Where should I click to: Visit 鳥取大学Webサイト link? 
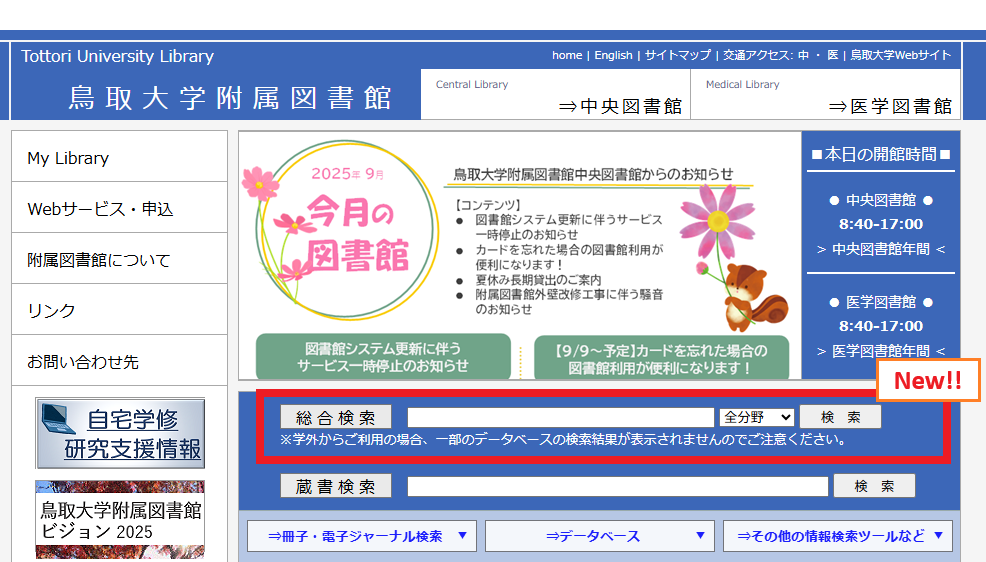pos(900,55)
